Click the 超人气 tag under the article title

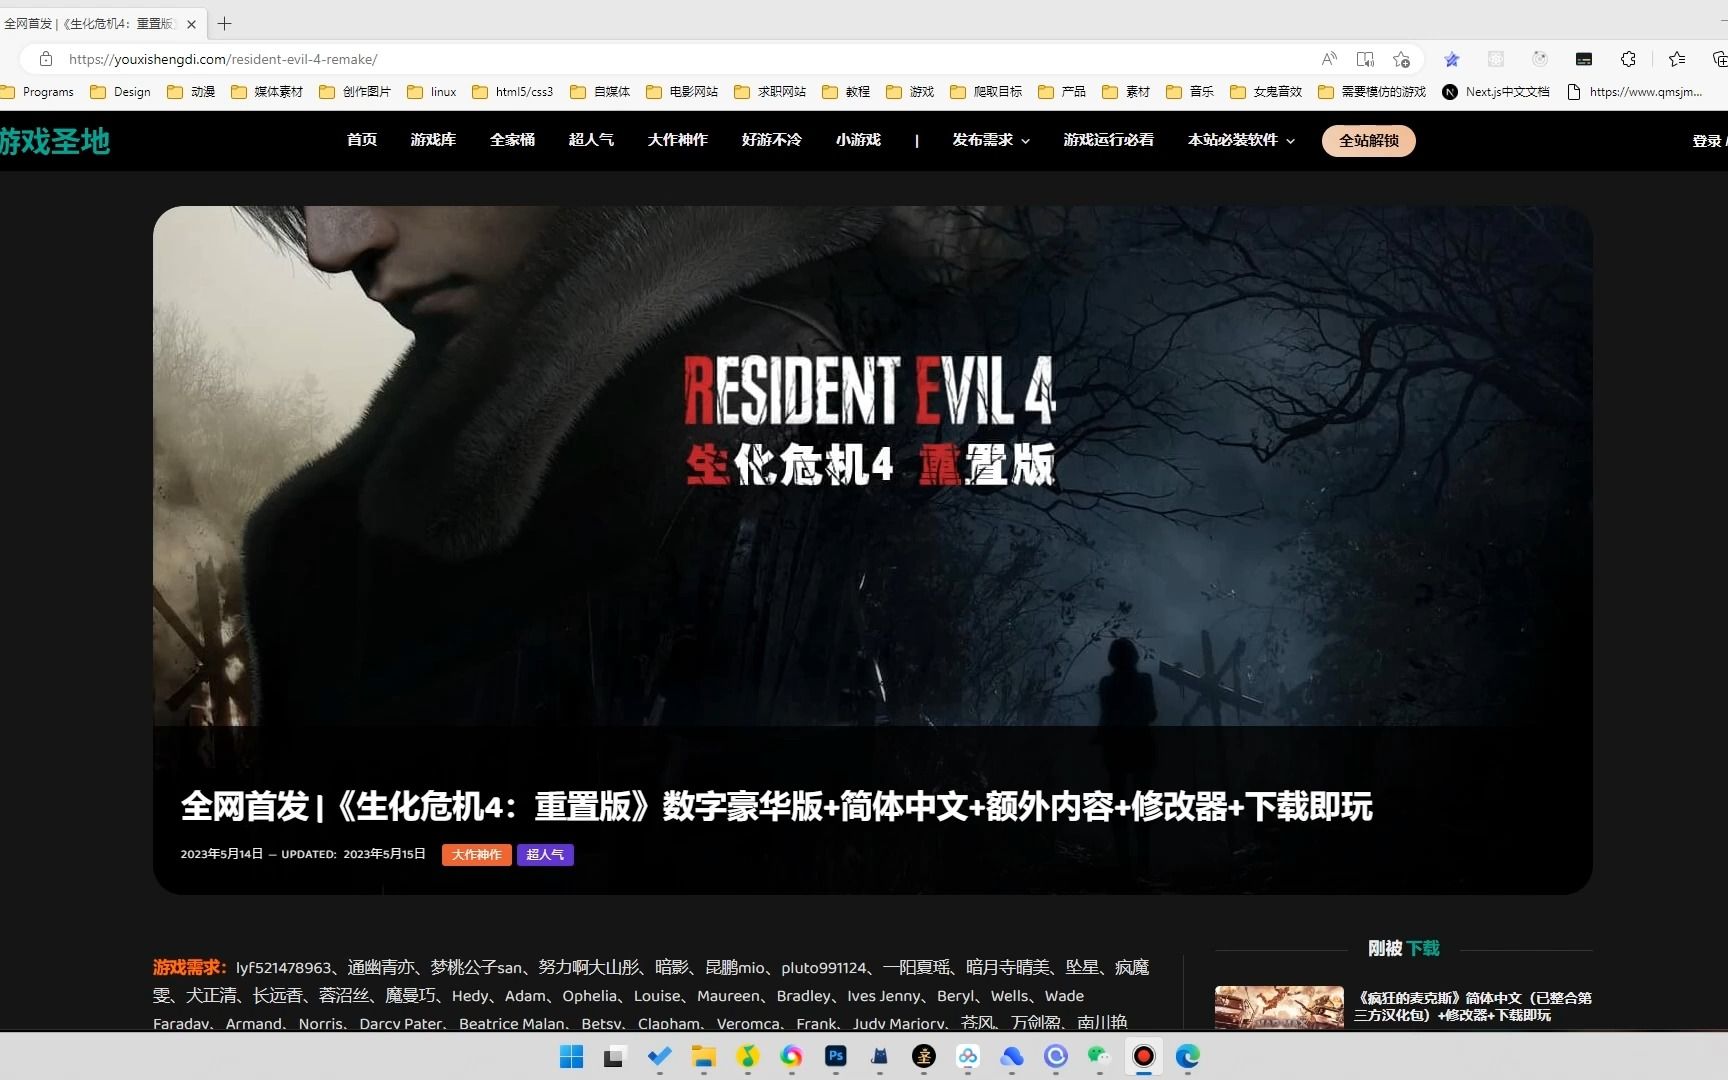[x=545, y=855]
